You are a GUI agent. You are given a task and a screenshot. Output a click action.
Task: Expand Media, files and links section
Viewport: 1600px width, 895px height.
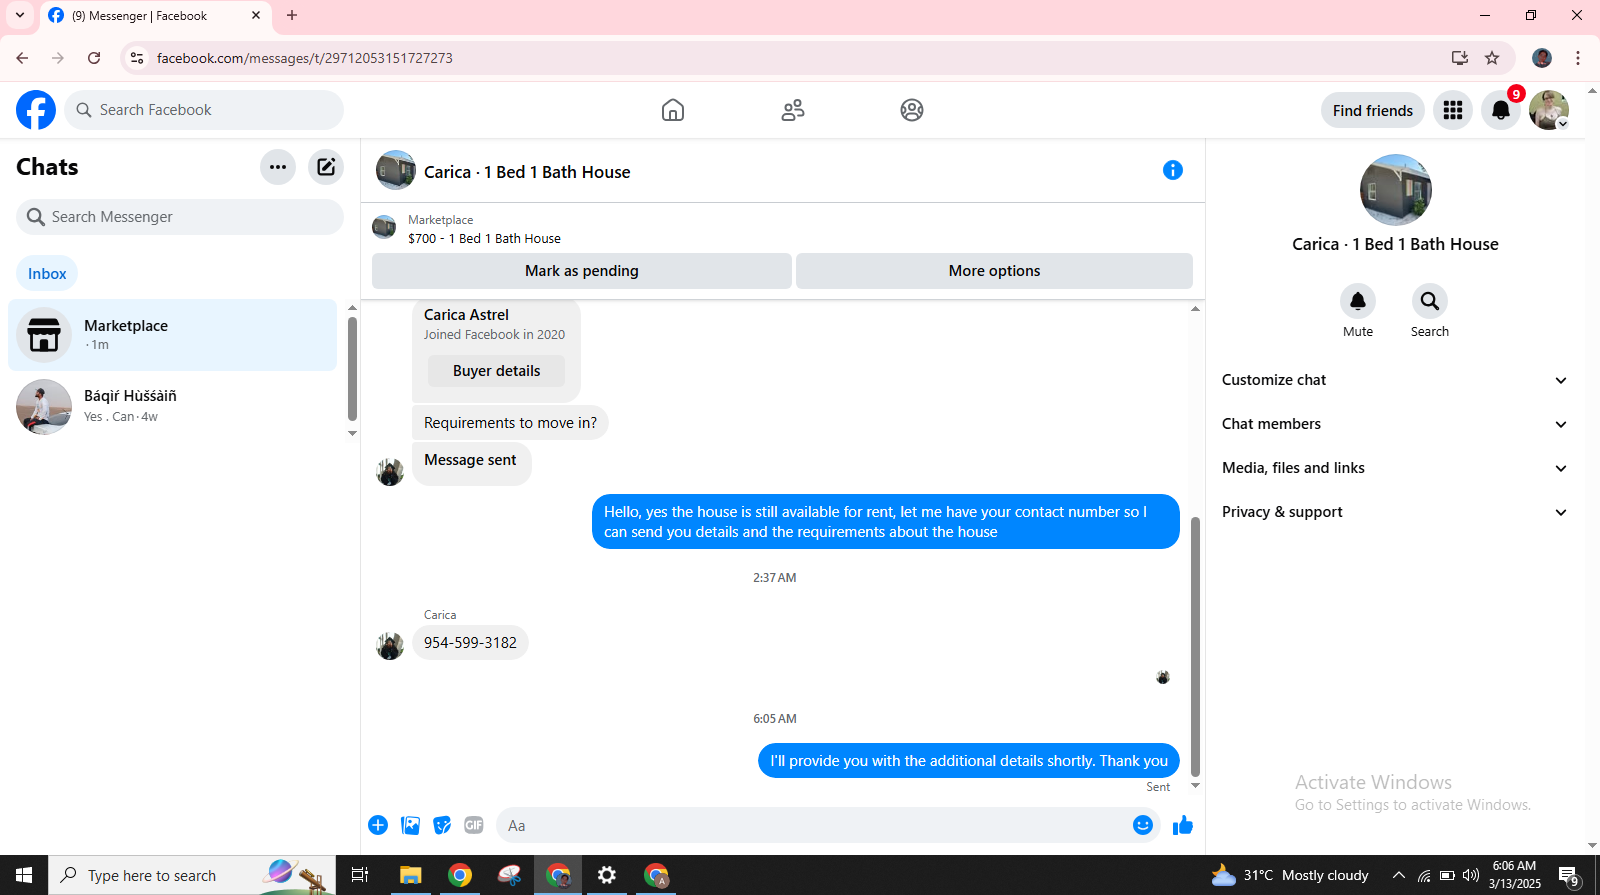pyautogui.click(x=1395, y=468)
